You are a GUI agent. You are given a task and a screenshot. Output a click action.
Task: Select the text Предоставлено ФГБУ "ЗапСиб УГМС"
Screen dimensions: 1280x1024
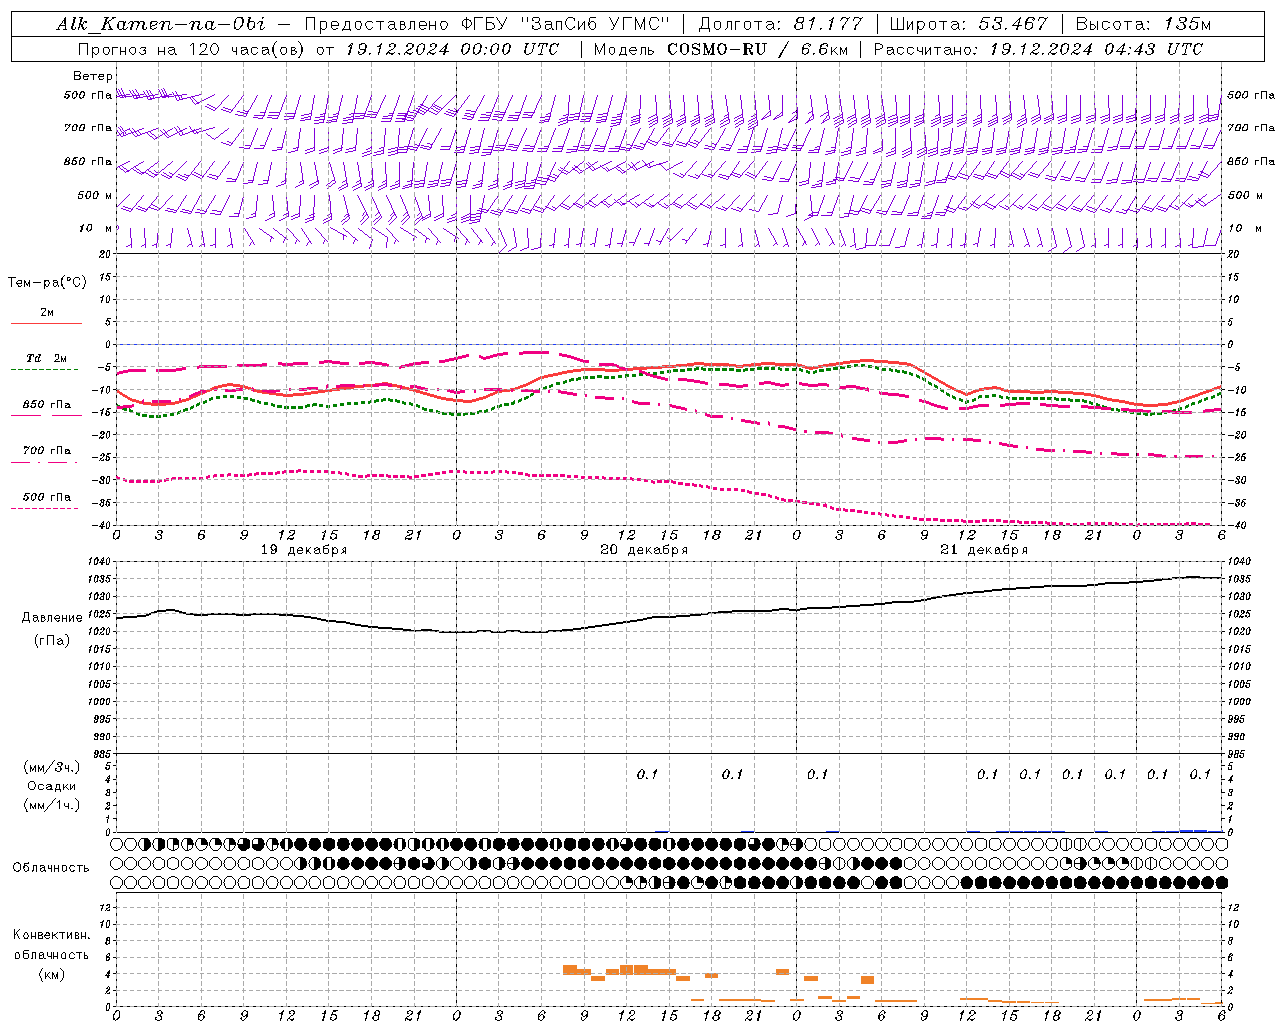click(x=486, y=24)
